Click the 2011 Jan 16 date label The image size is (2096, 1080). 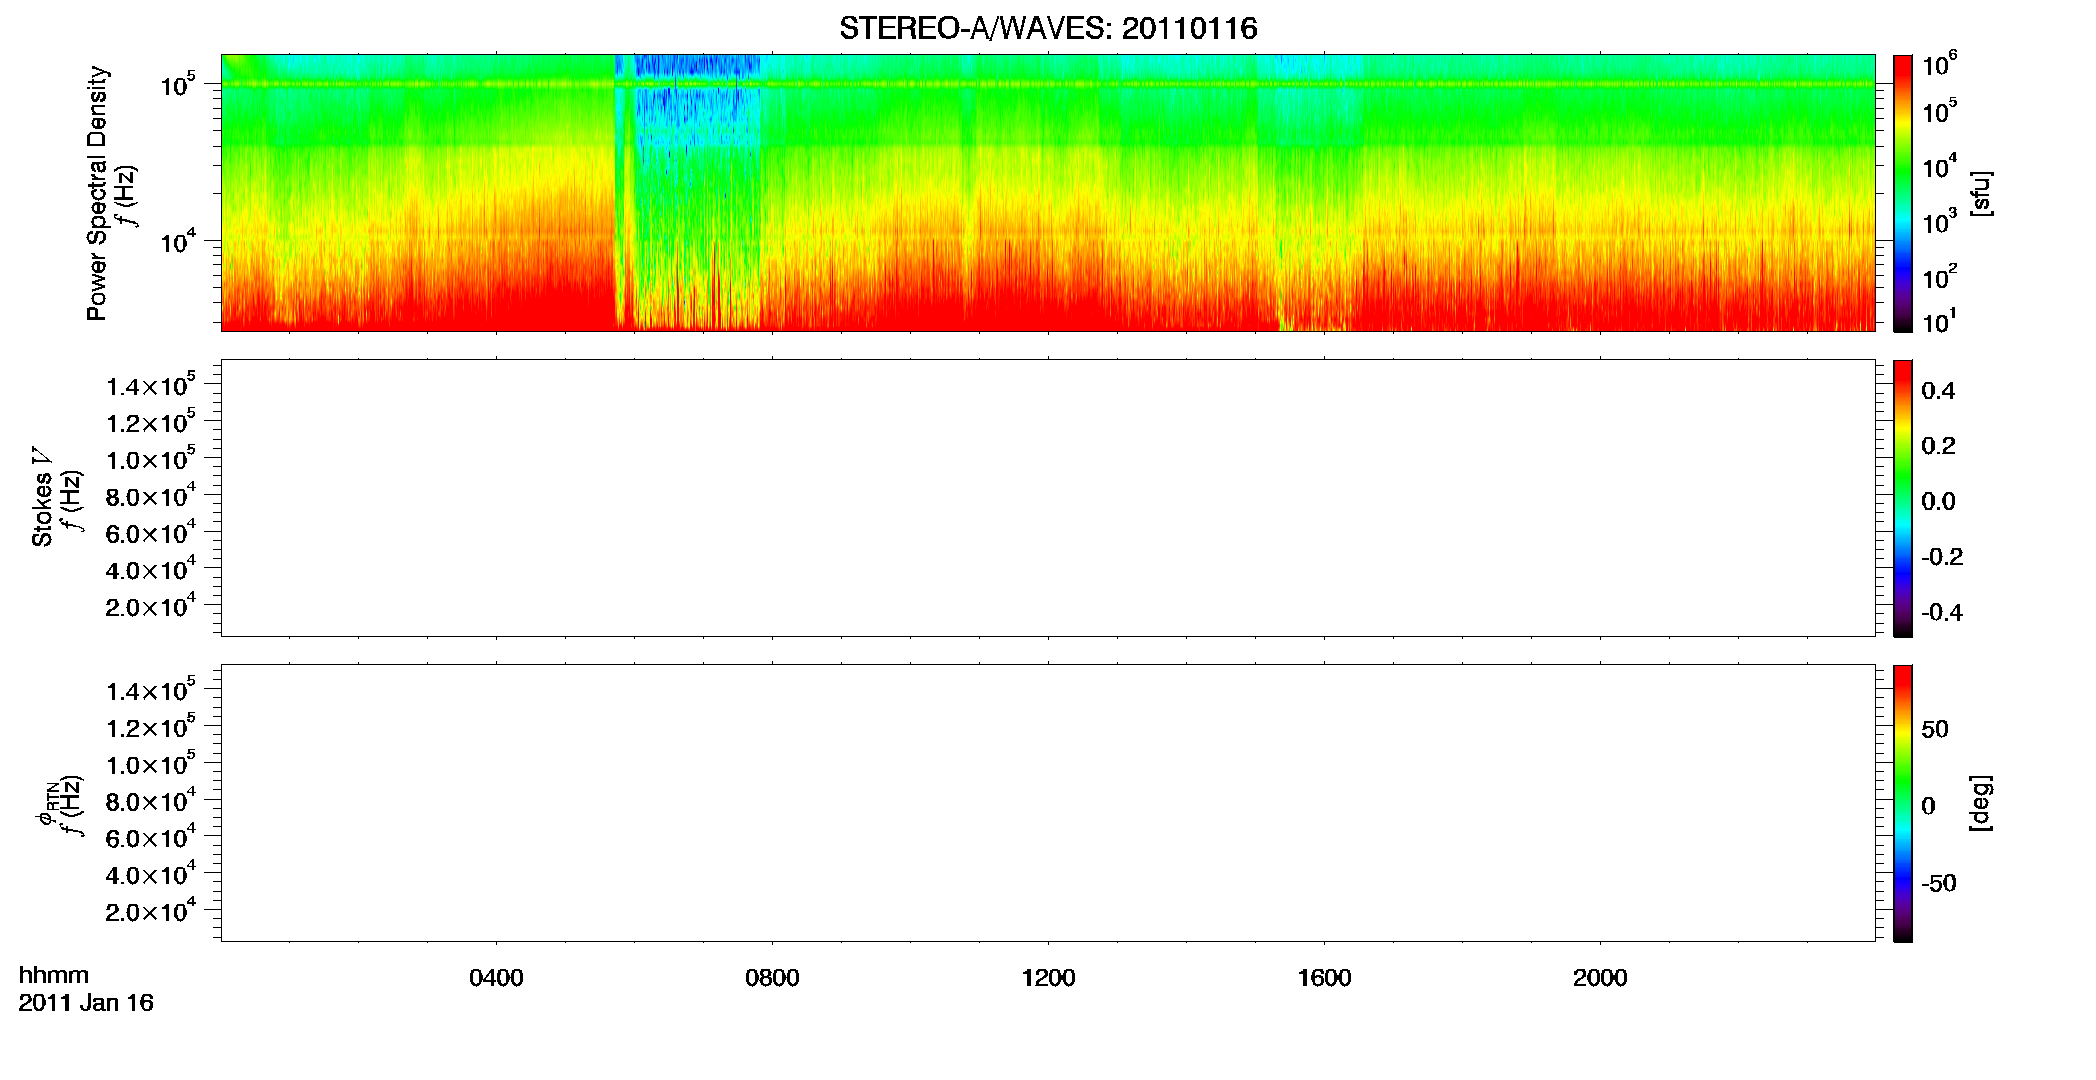[x=86, y=1003]
